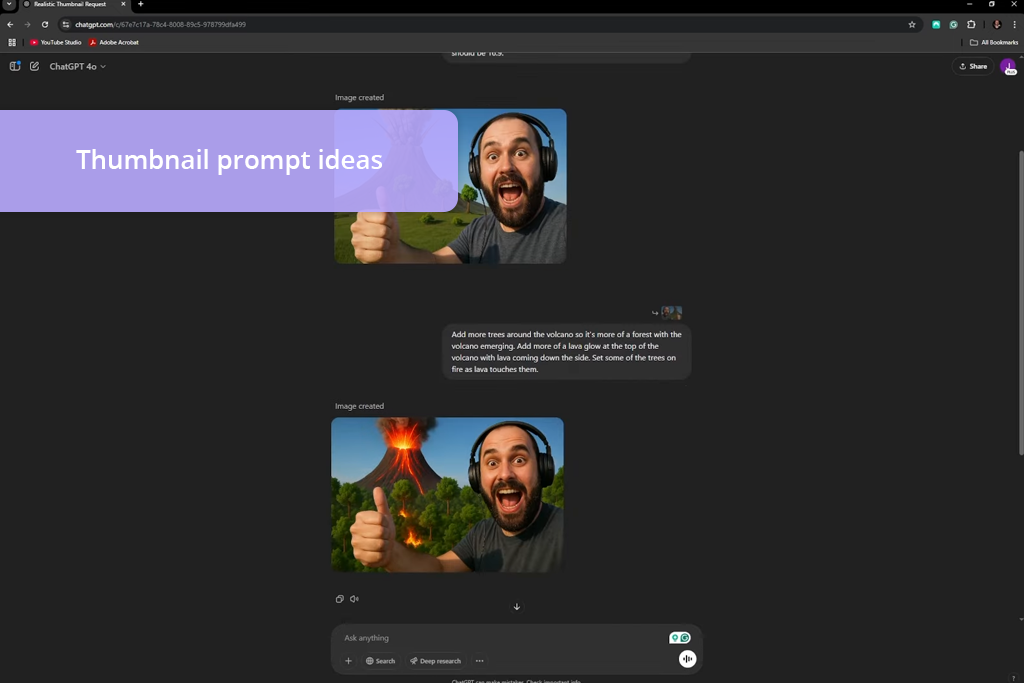Open the purple user profile avatar
The height and width of the screenshot is (683, 1024).
(1008, 66)
